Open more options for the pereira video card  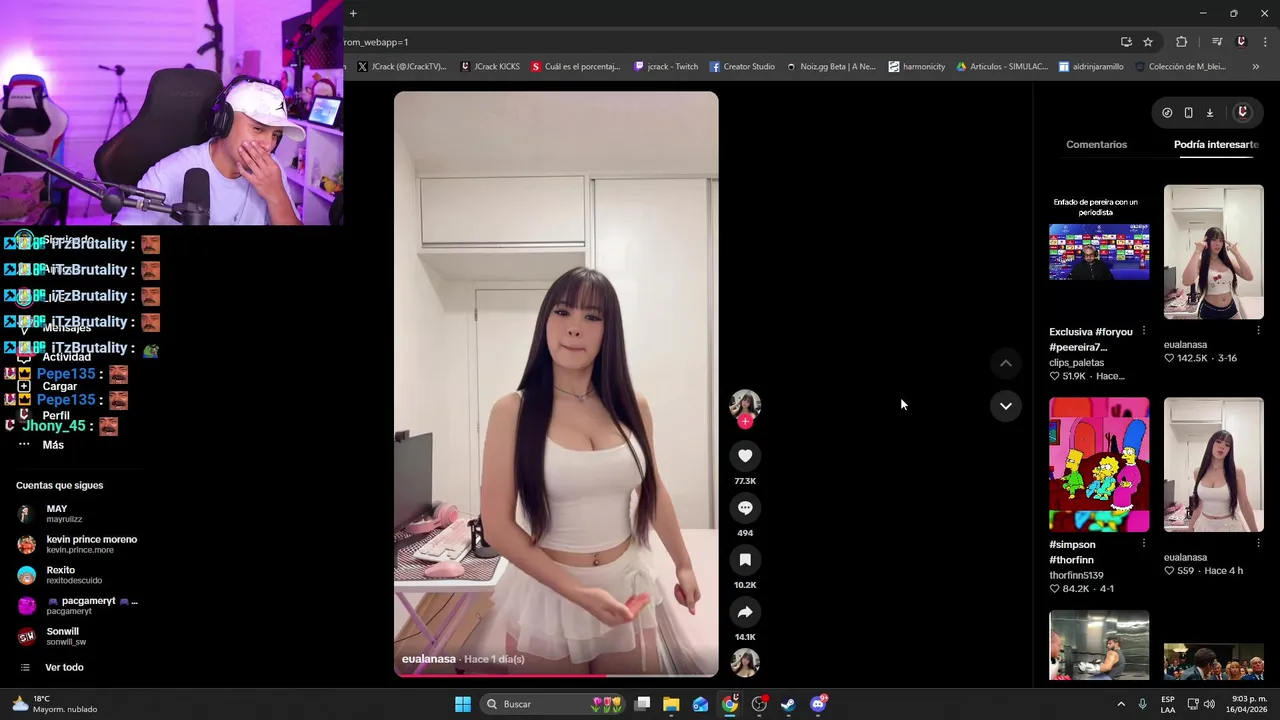[1144, 331]
